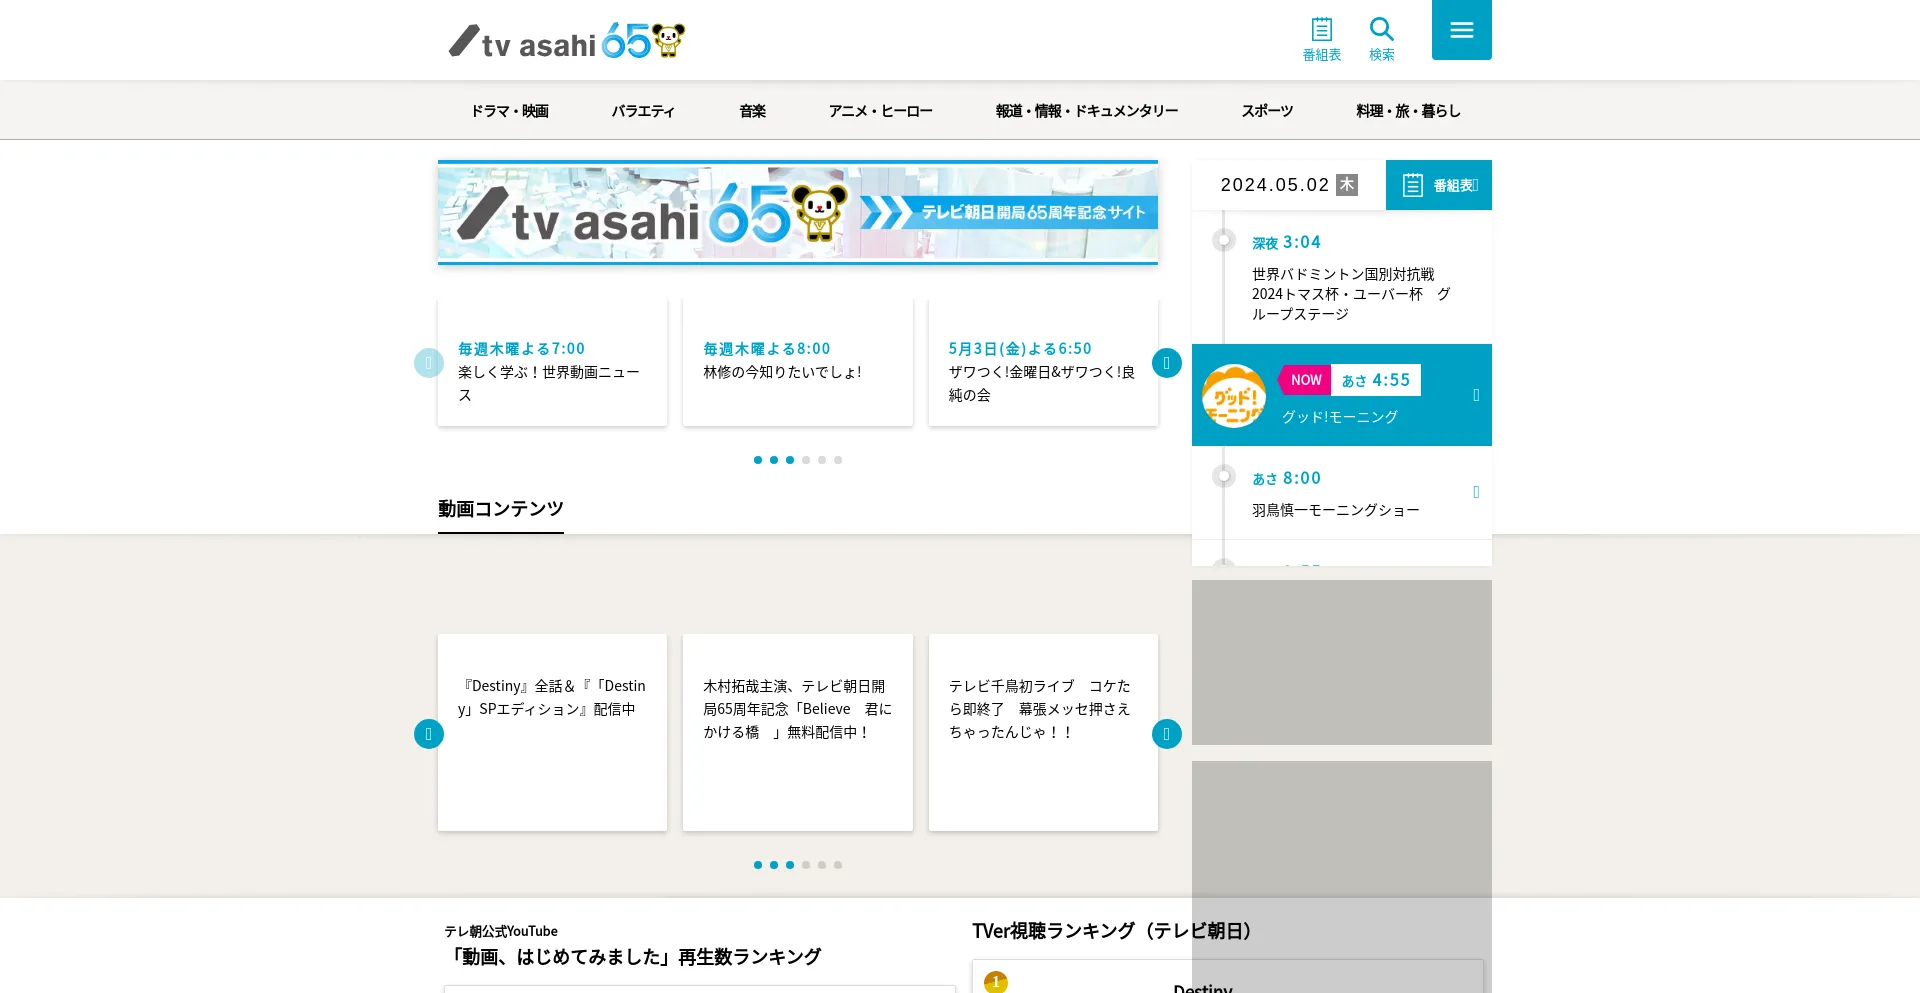Open 報道・情報・ドキュメンタリー category

(x=1087, y=111)
